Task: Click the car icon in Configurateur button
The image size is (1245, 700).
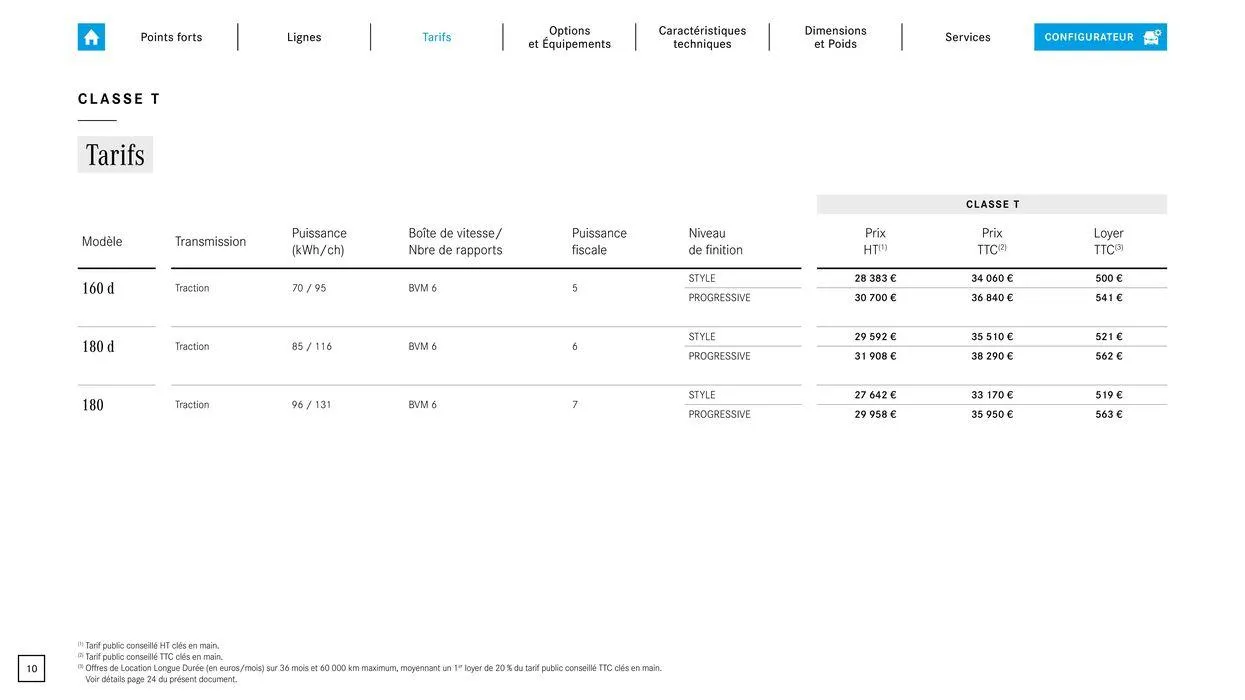Action: pyautogui.click(x=1152, y=37)
